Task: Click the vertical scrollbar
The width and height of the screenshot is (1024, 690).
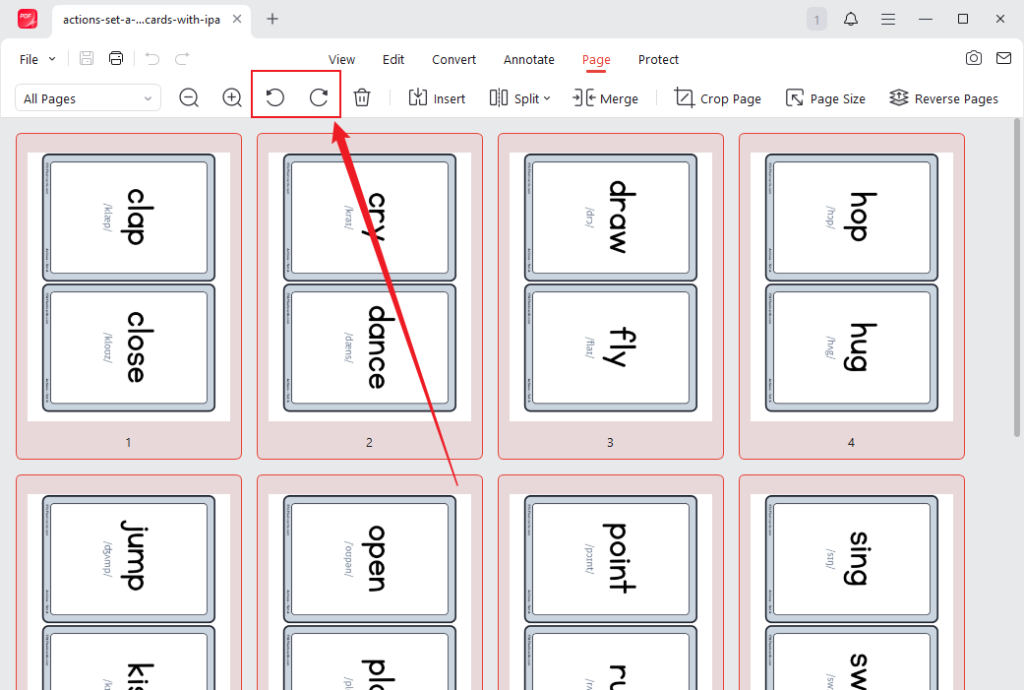Action: coord(1016,277)
